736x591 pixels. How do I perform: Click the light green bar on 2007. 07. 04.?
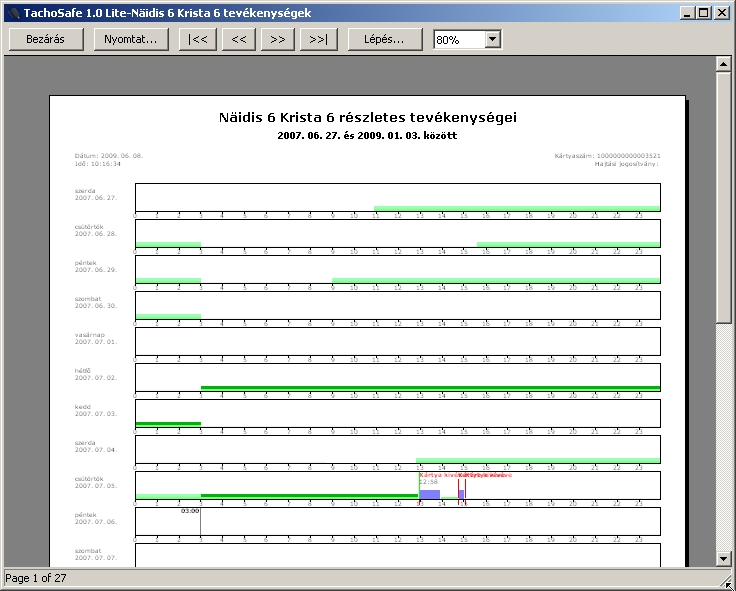point(538,461)
